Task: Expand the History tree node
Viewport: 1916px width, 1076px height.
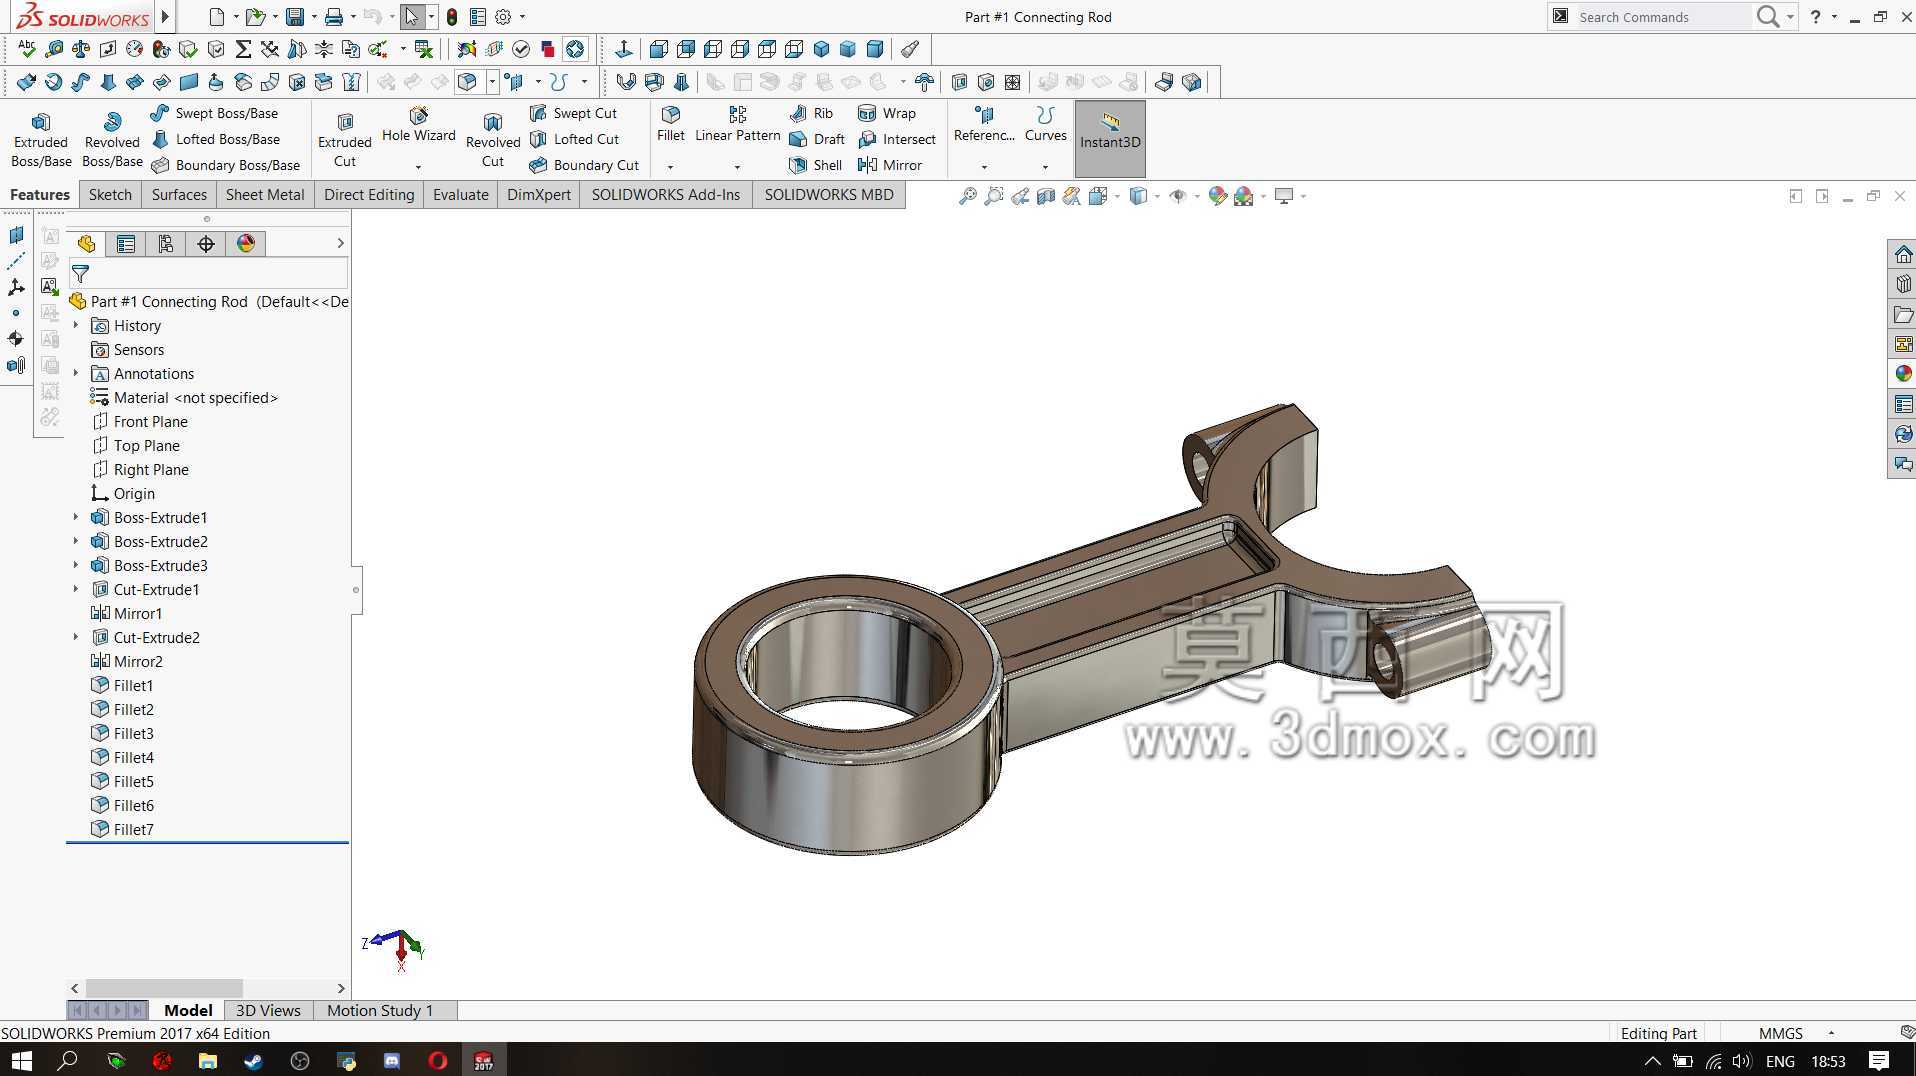Action: pyautogui.click(x=76, y=325)
